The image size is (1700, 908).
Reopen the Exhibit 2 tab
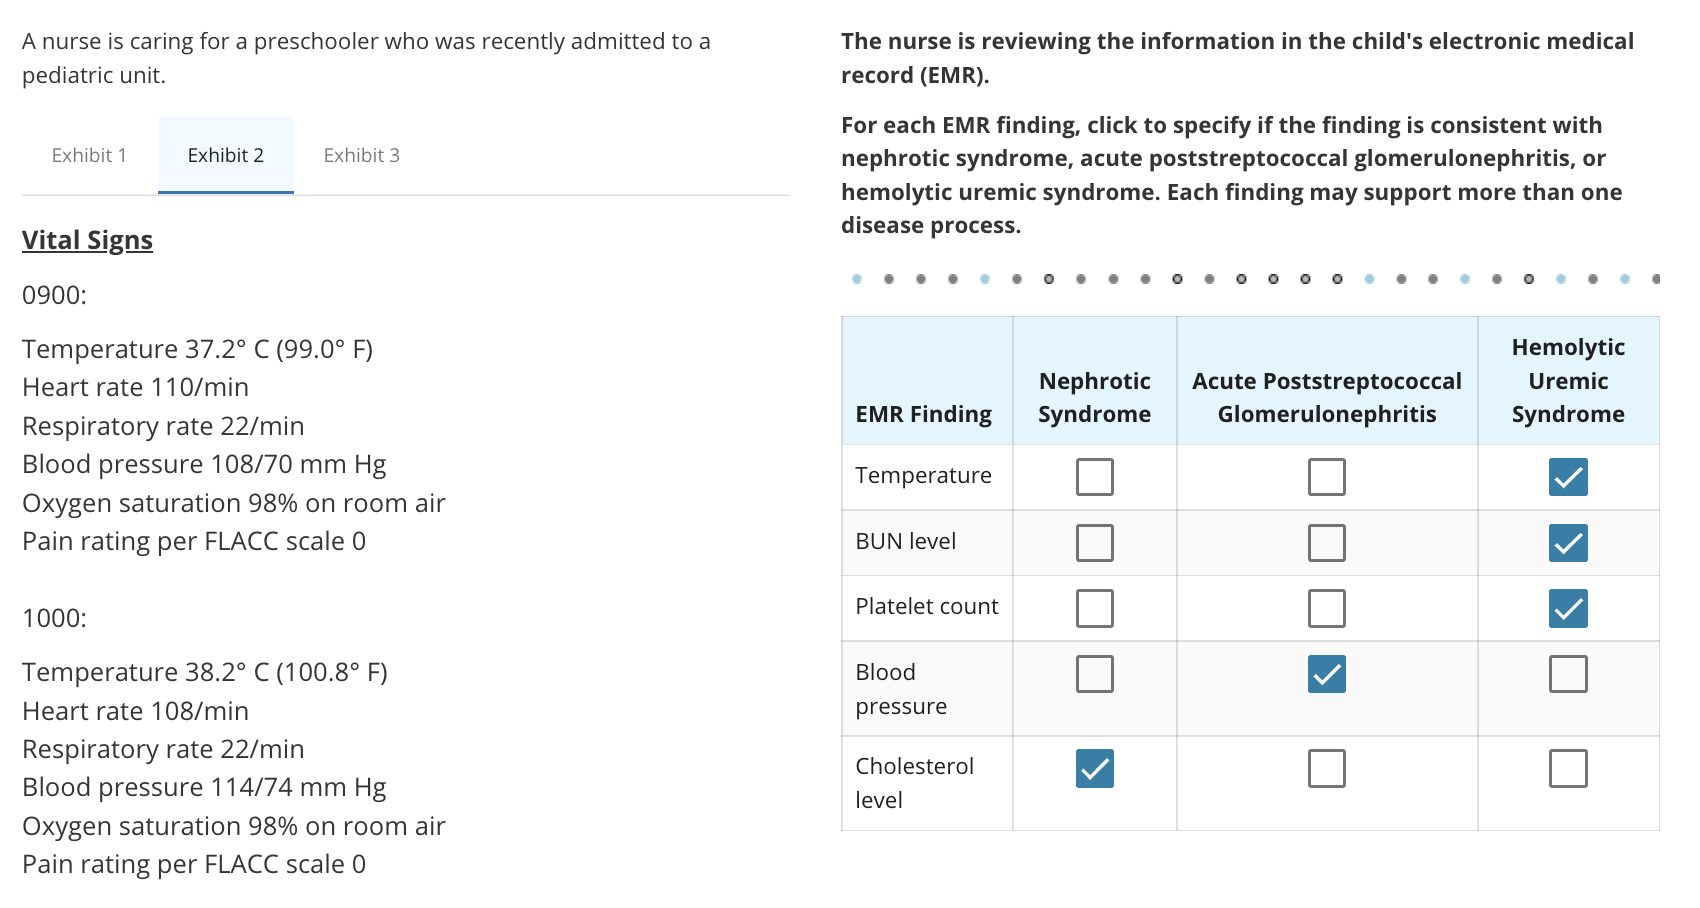point(226,155)
